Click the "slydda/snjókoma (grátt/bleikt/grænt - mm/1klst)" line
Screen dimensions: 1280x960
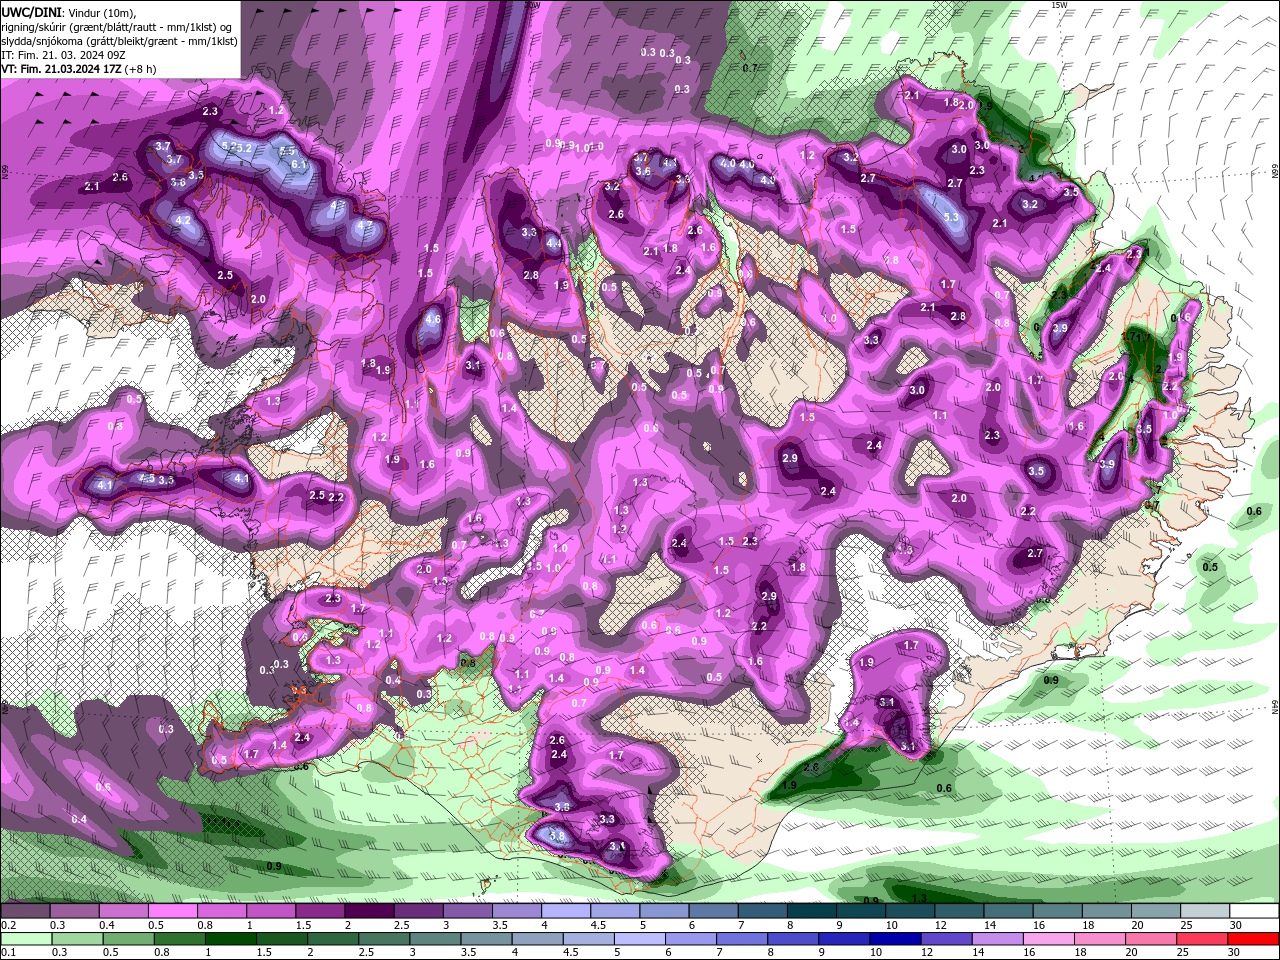tap(119, 40)
